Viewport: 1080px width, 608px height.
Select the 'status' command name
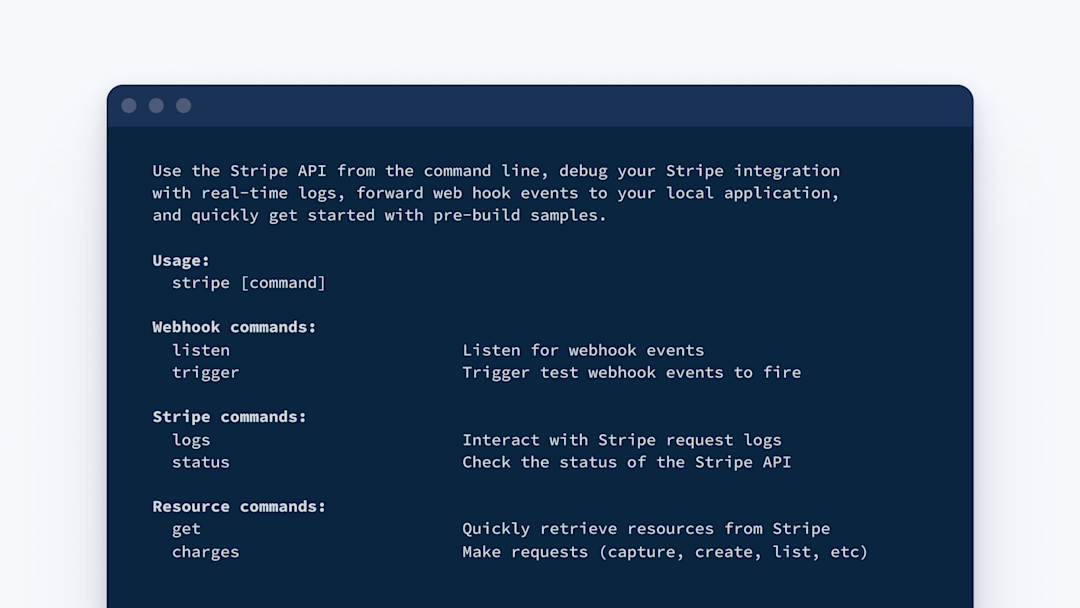coord(200,462)
